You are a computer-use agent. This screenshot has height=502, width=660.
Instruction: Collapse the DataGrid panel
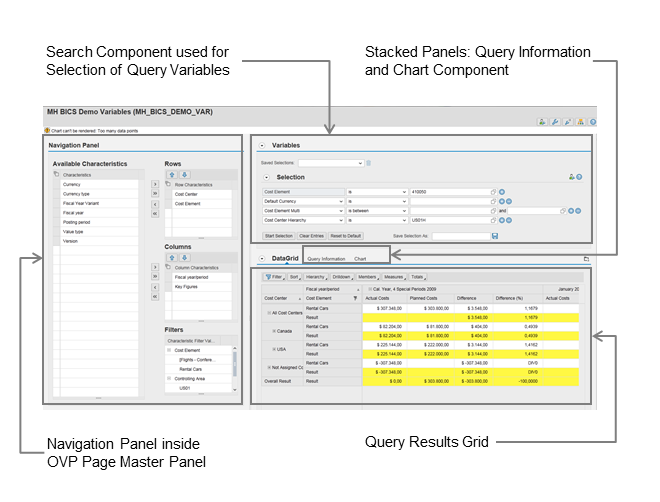pos(262,258)
